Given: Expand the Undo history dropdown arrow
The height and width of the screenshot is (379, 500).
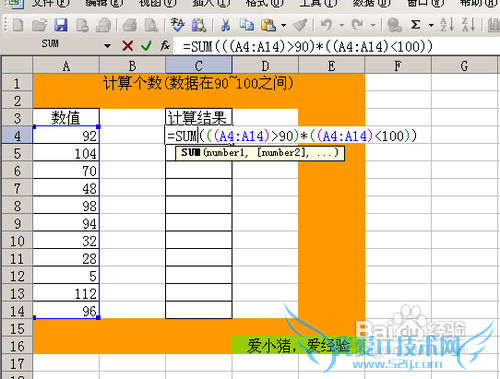Looking at the screenshot, I should click(342, 25).
